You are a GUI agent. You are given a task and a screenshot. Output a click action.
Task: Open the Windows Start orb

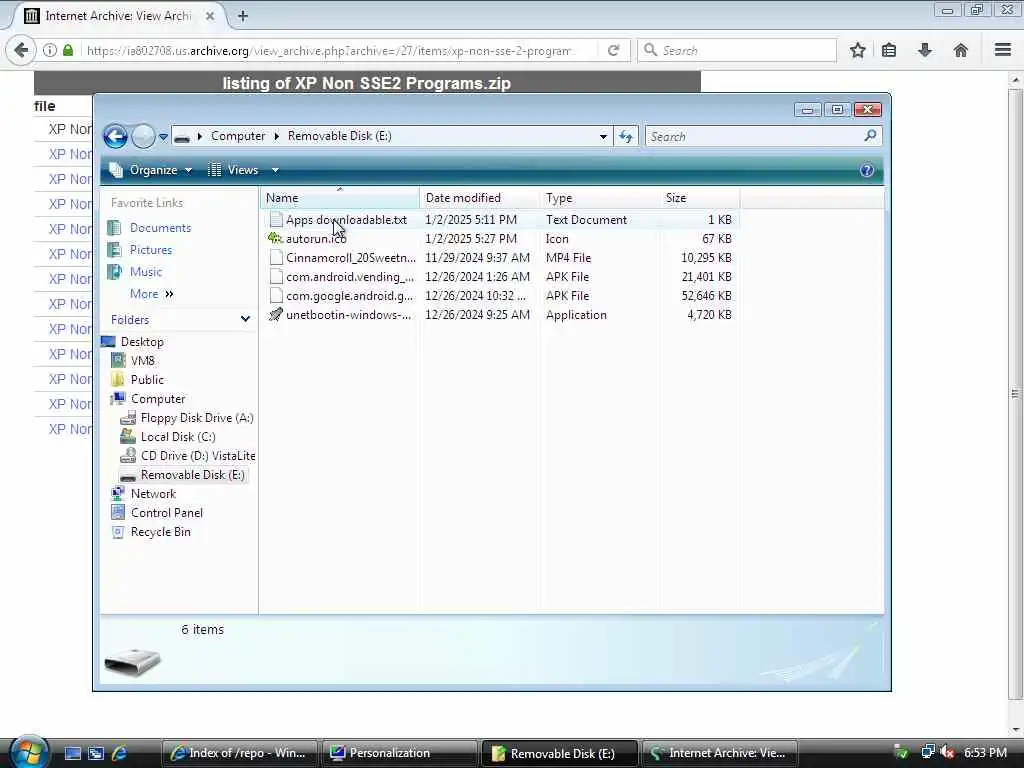(x=29, y=751)
